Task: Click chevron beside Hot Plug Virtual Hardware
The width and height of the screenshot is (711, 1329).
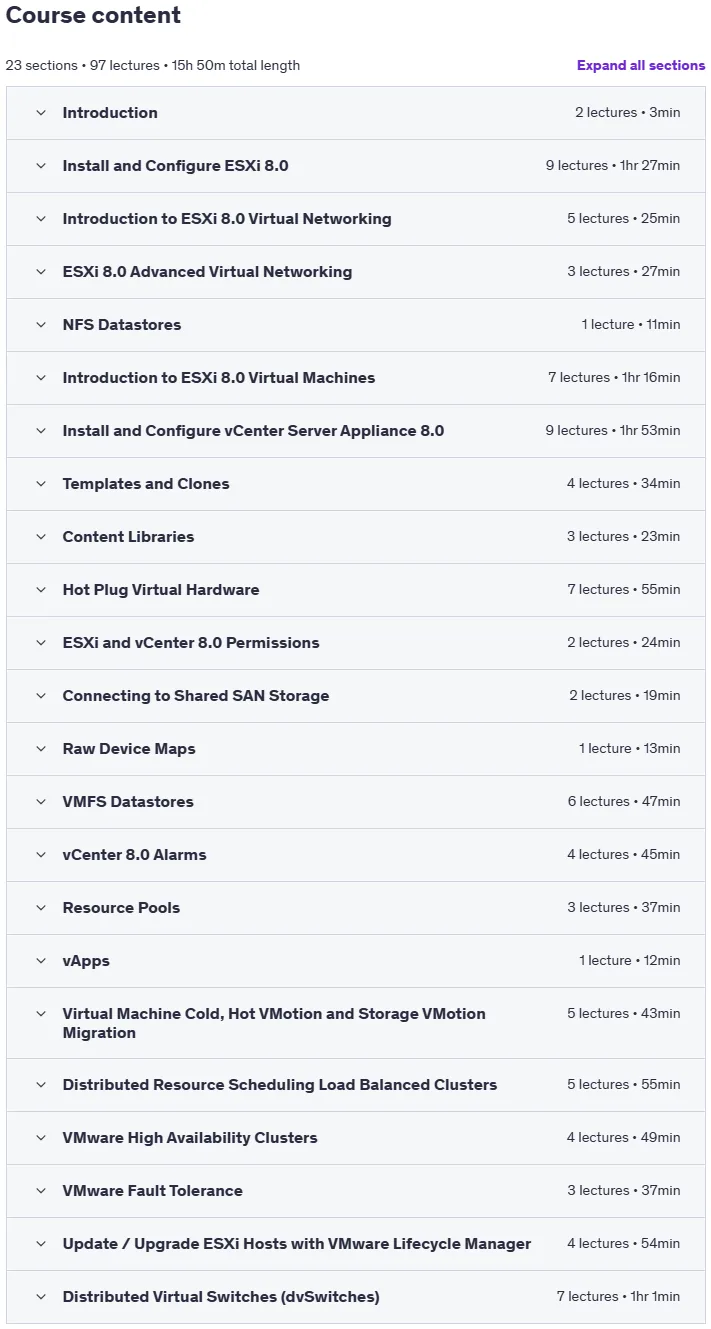Action: (x=41, y=590)
